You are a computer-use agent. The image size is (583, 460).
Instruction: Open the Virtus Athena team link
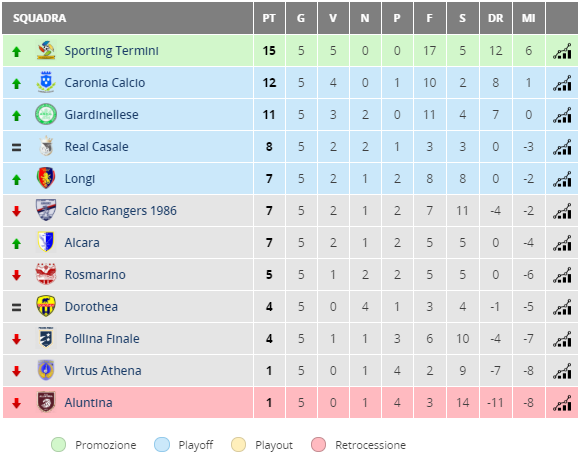tap(103, 370)
